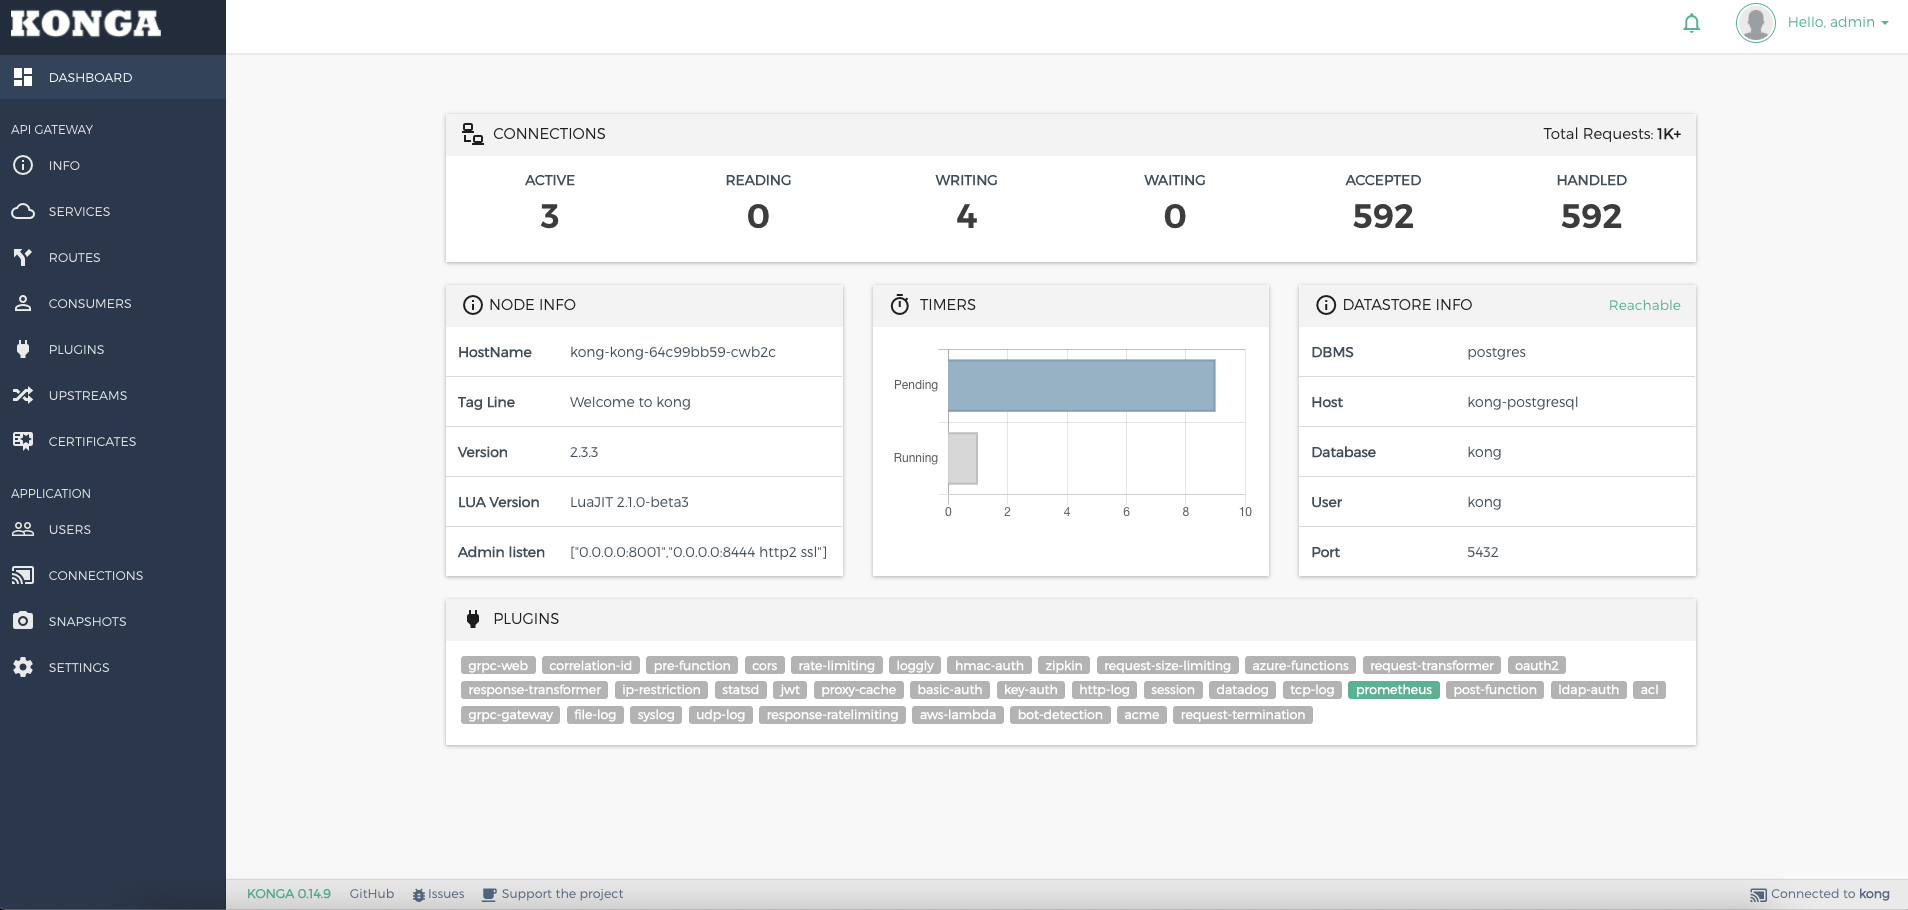The image size is (1908, 910).
Task: Click the Connections cast icon in sidebar
Action: pos(23,575)
